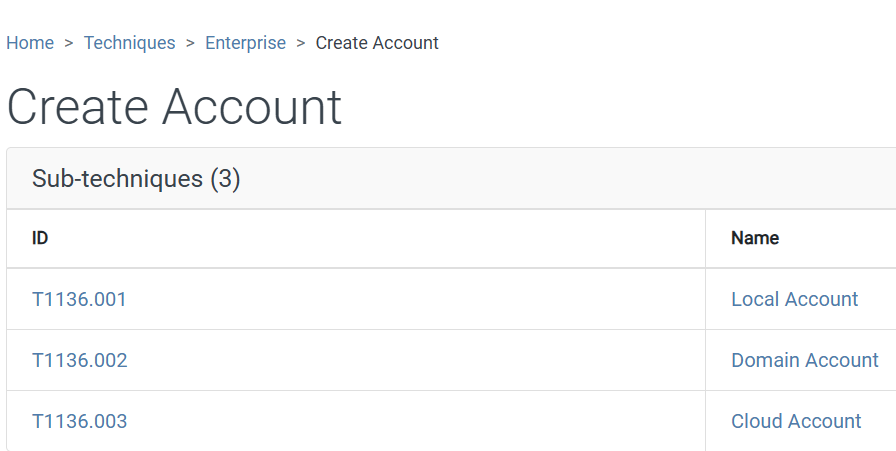
Task: Click the Name column header
Action: [x=755, y=238]
